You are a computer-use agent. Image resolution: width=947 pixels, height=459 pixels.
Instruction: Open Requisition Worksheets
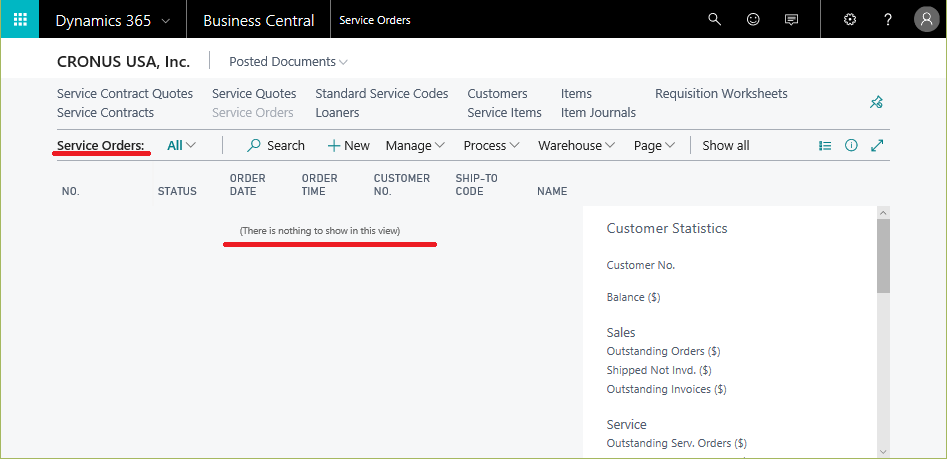(x=721, y=94)
